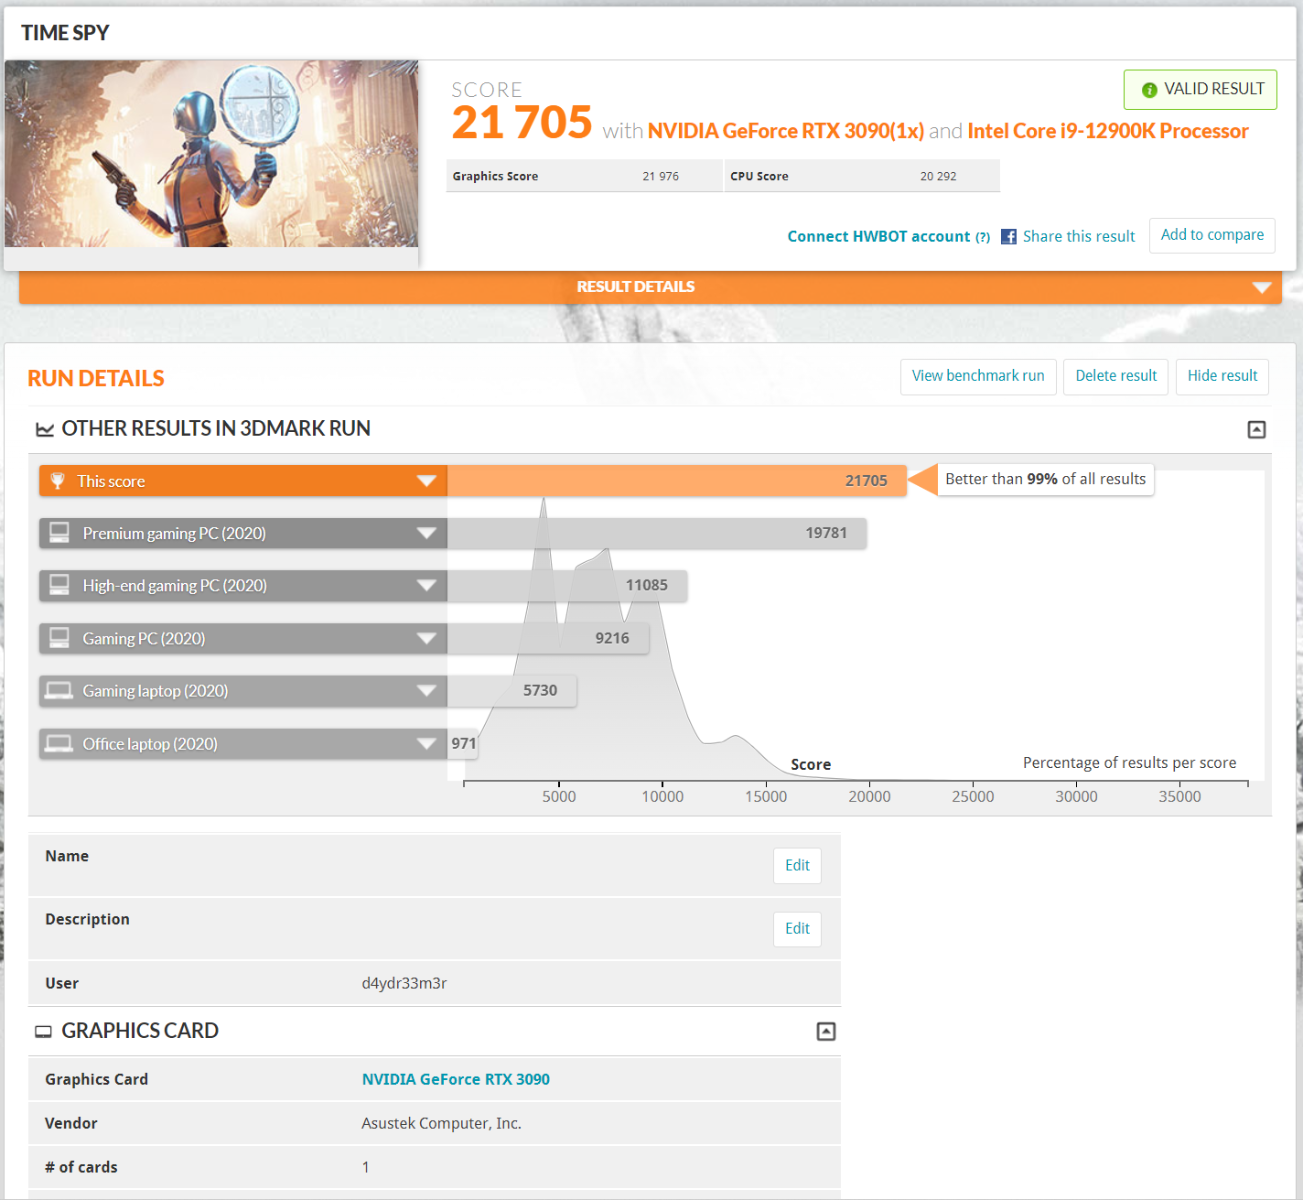This screenshot has height=1200, width=1303.
Task: Click the Time Spy benchmark thumbnail image
Action: click(x=211, y=154)
